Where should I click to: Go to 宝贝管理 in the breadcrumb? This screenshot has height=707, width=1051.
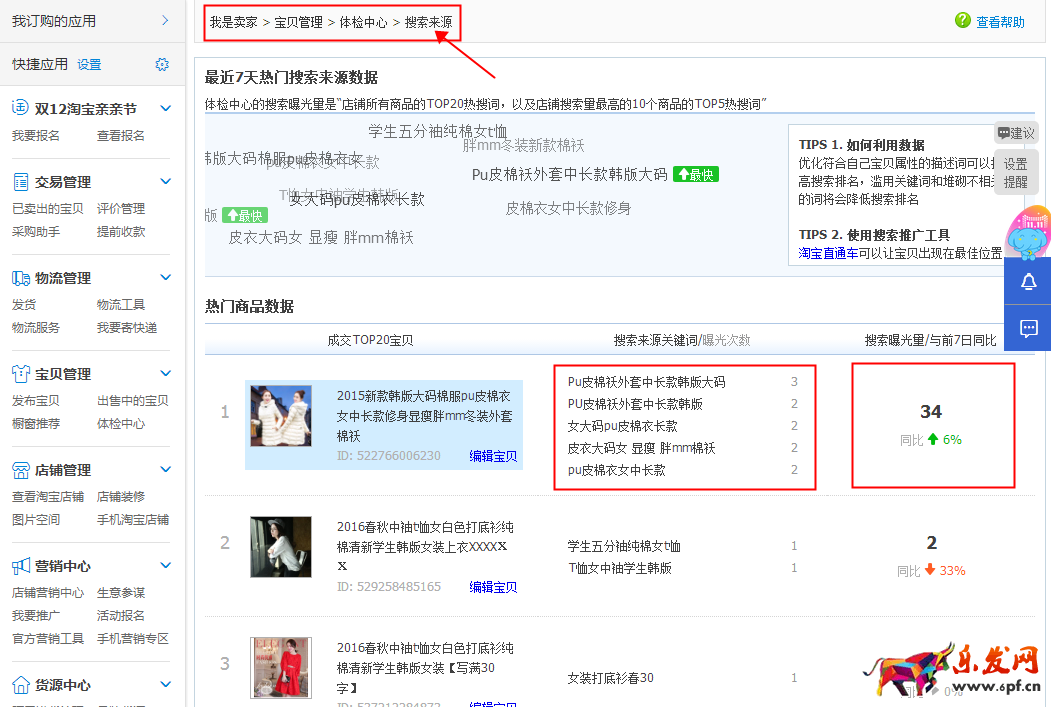[x=298, y=21]
